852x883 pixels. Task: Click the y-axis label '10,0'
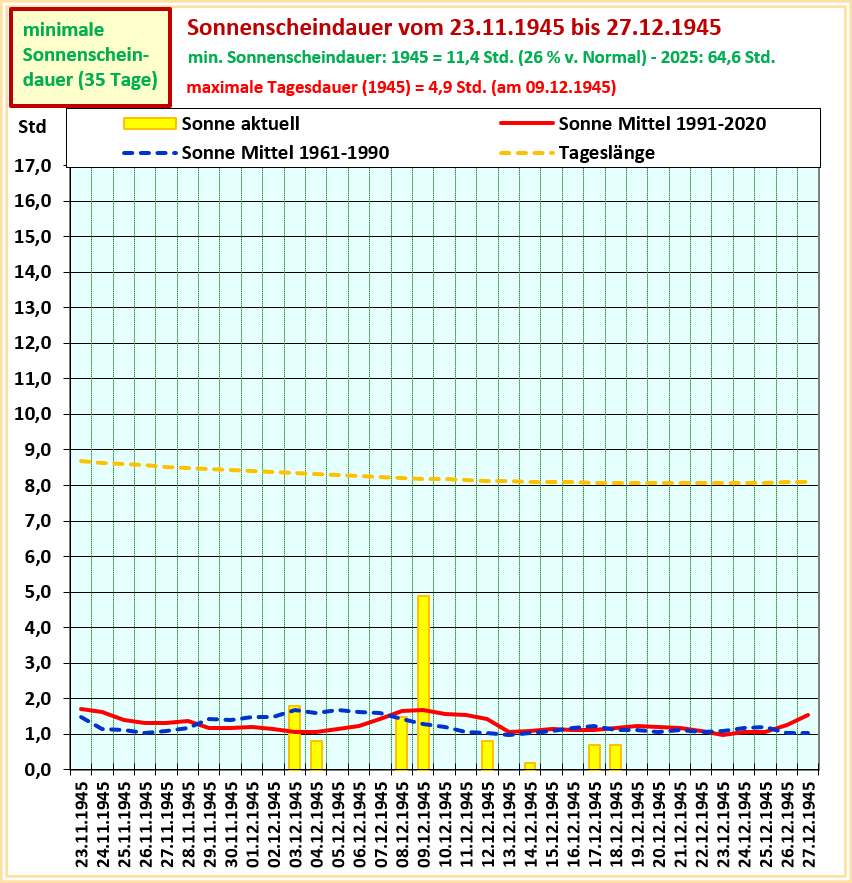tap(33, 414)
